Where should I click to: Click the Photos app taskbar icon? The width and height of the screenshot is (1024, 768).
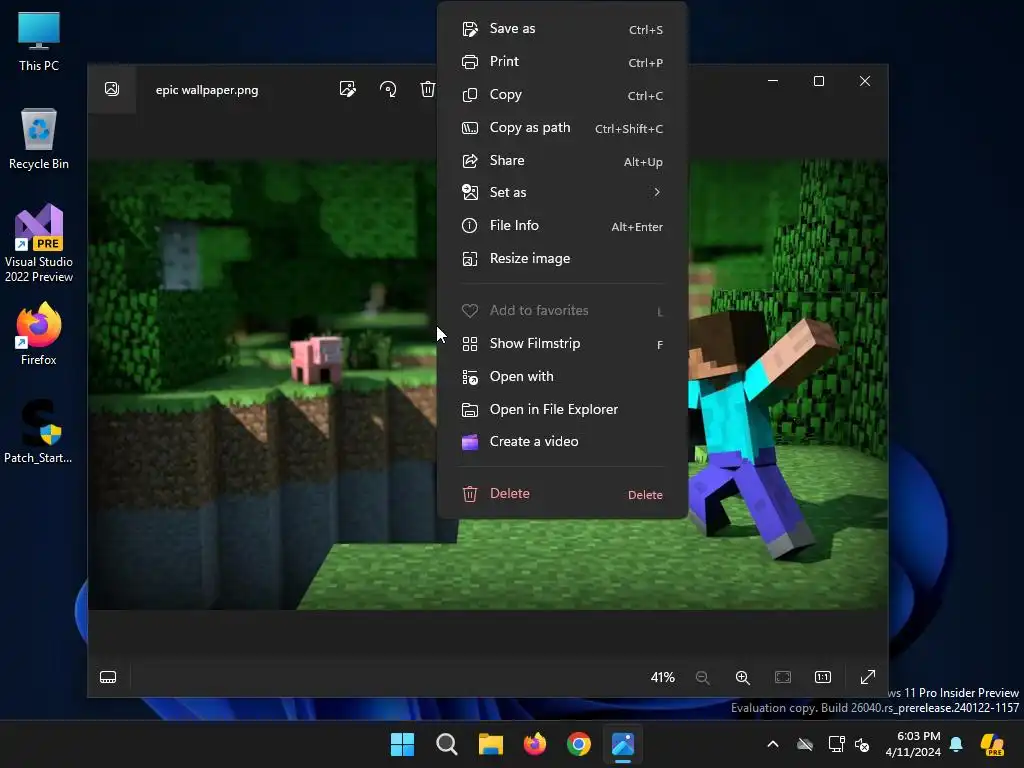[x=623, y=744]
